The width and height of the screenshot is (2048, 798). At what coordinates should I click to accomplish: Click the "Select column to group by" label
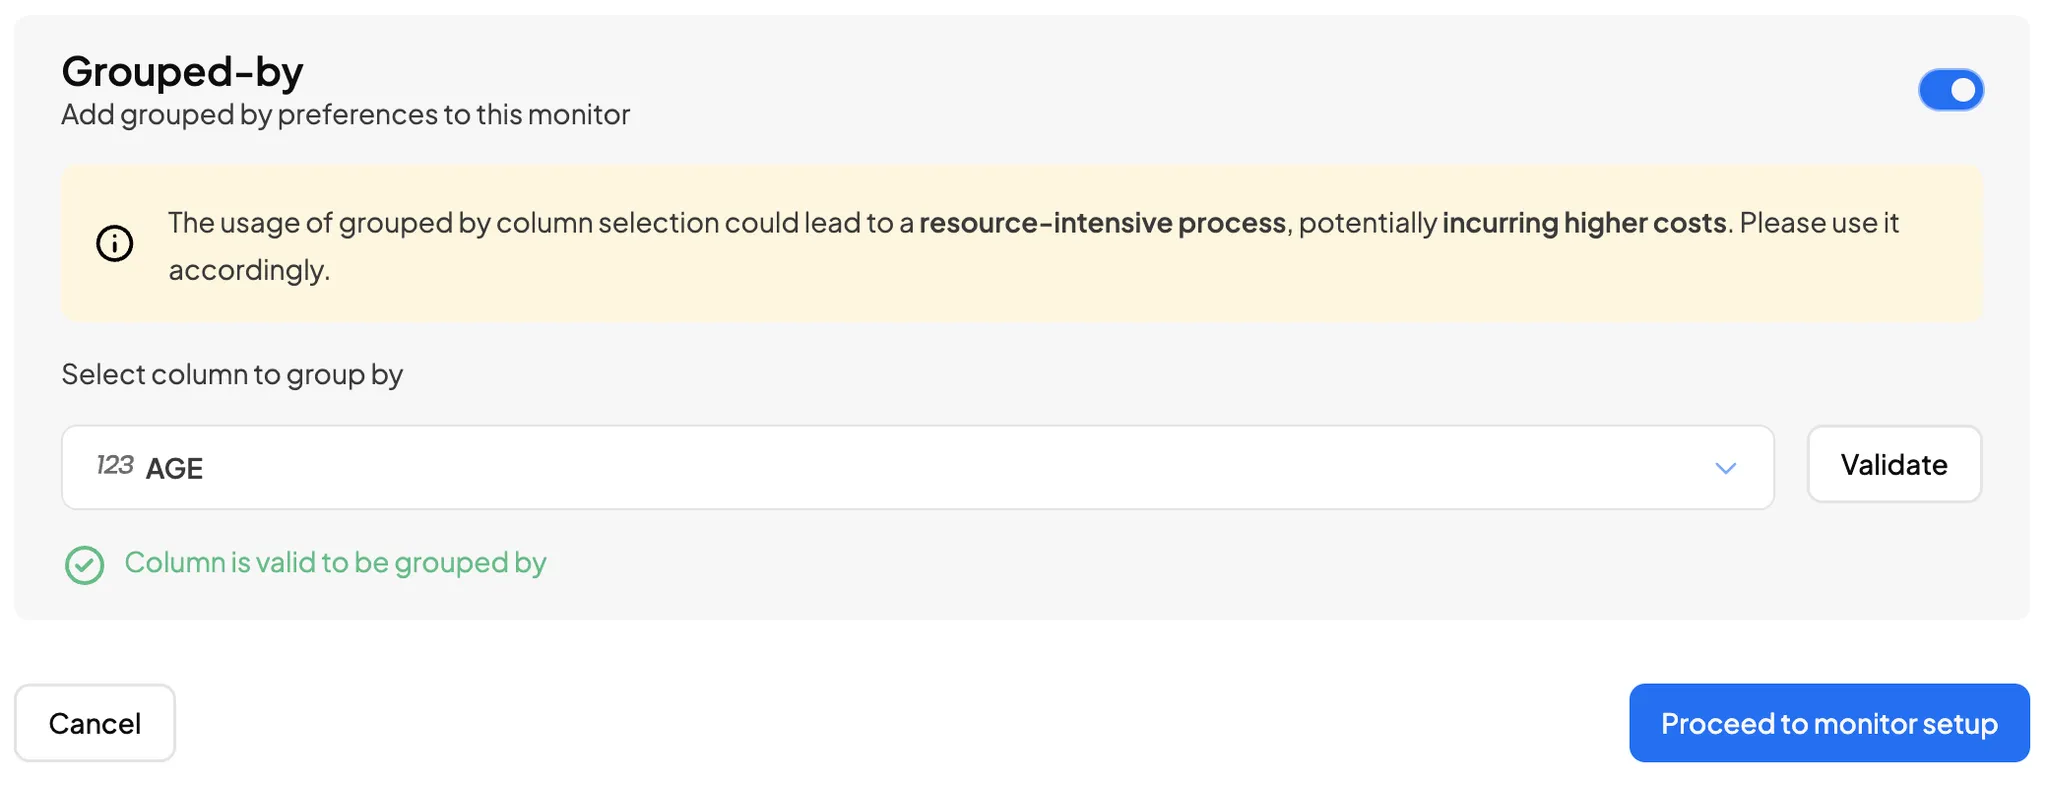(x=232, y=374)
